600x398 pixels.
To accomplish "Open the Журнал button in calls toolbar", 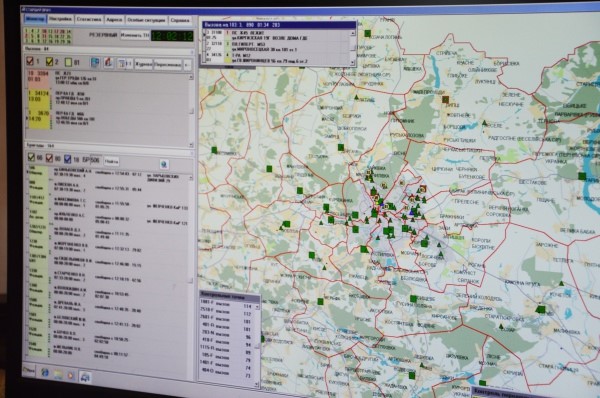I will pos(143,64).
